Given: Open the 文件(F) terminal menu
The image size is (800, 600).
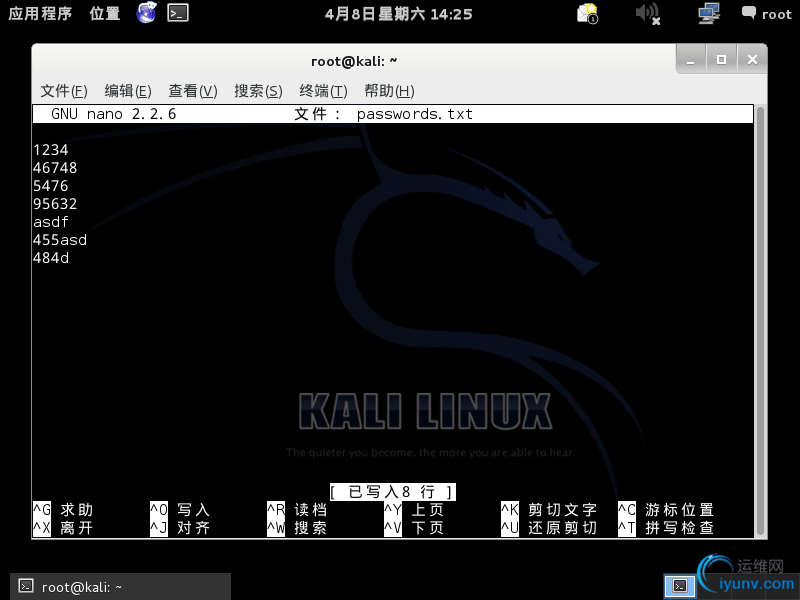Looking at the screenshot, I should [x=64, y=91].
